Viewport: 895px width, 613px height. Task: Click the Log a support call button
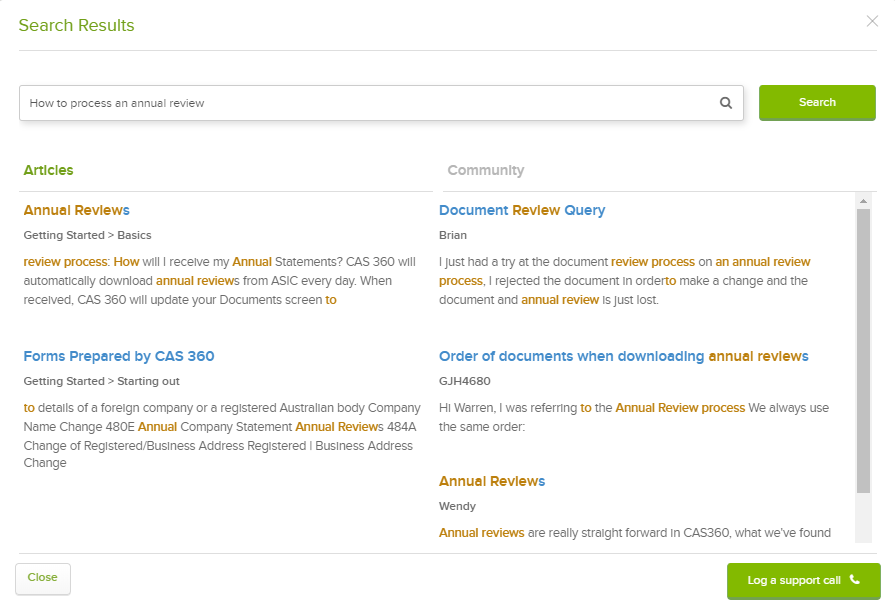click(803, 581)
